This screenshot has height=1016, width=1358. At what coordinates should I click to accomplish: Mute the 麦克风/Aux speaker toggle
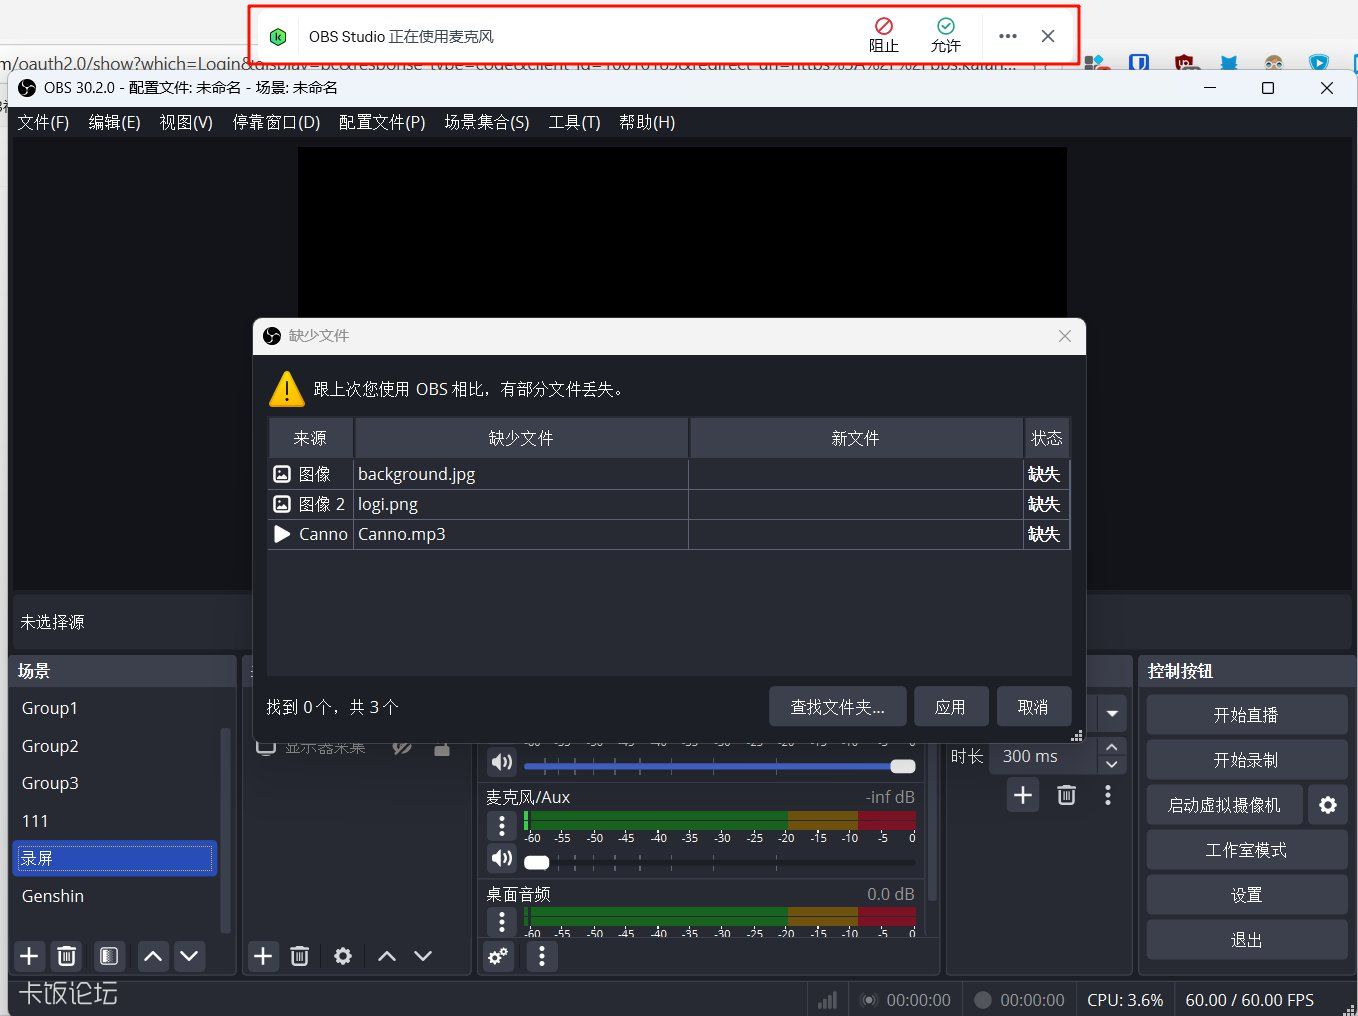point(502,858)
